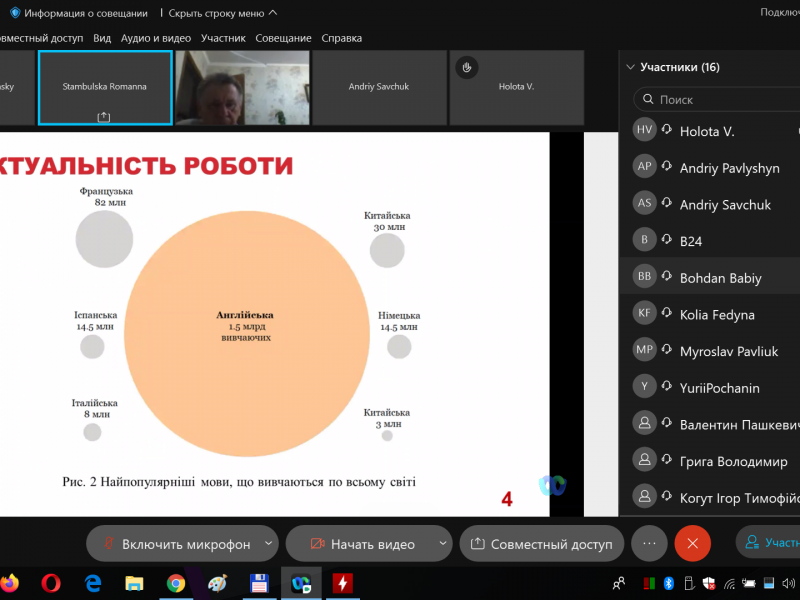Expand the microphone options arrow
The height and width of the screenshot is (600, 800).
pyautogui.click(x=268, y=544)
